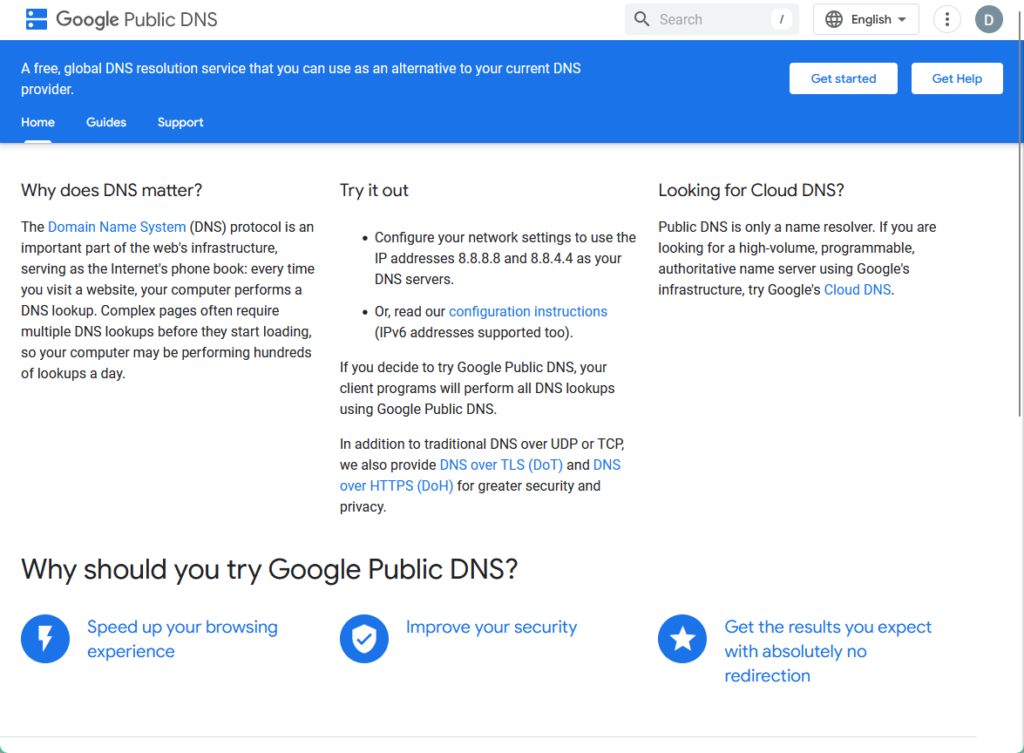Click the slash shortcut key in search
This screenshot has height=753, width=1024.
(x=782, y=19)
